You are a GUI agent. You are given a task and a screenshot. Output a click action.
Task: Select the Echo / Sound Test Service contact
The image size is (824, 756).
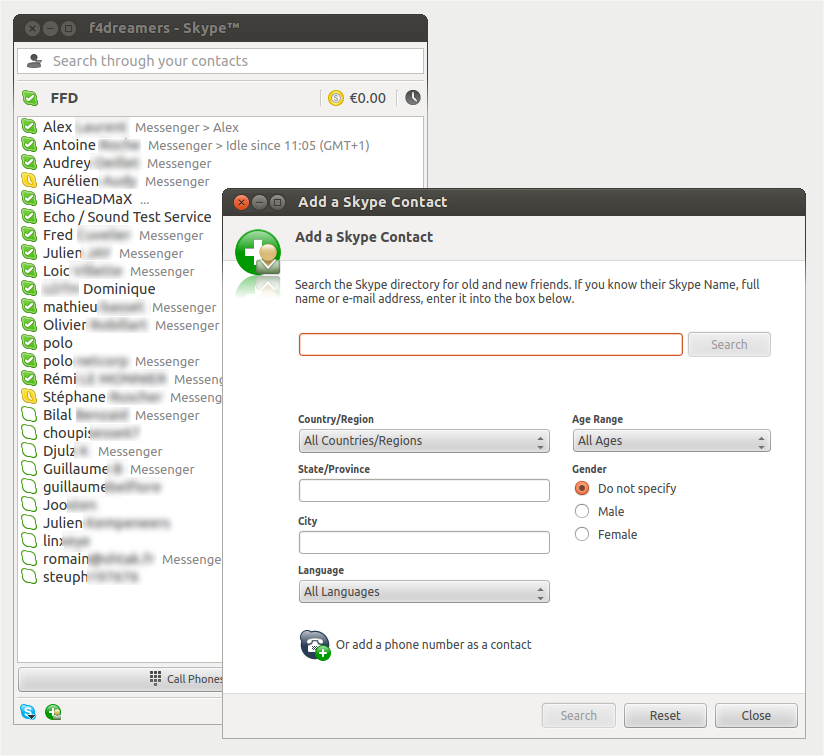[x=121, y=217]
